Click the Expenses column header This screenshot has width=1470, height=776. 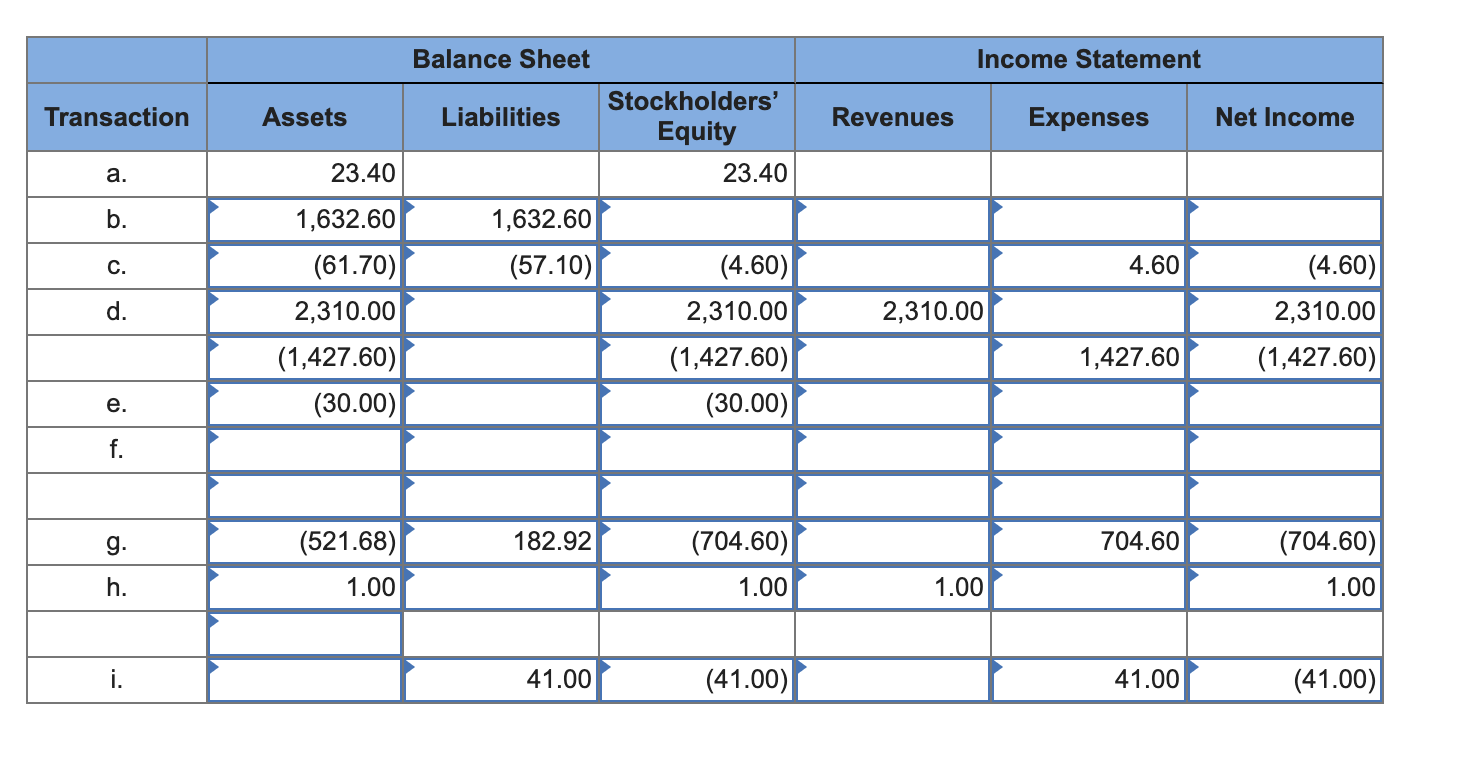tap(1088, 117)
